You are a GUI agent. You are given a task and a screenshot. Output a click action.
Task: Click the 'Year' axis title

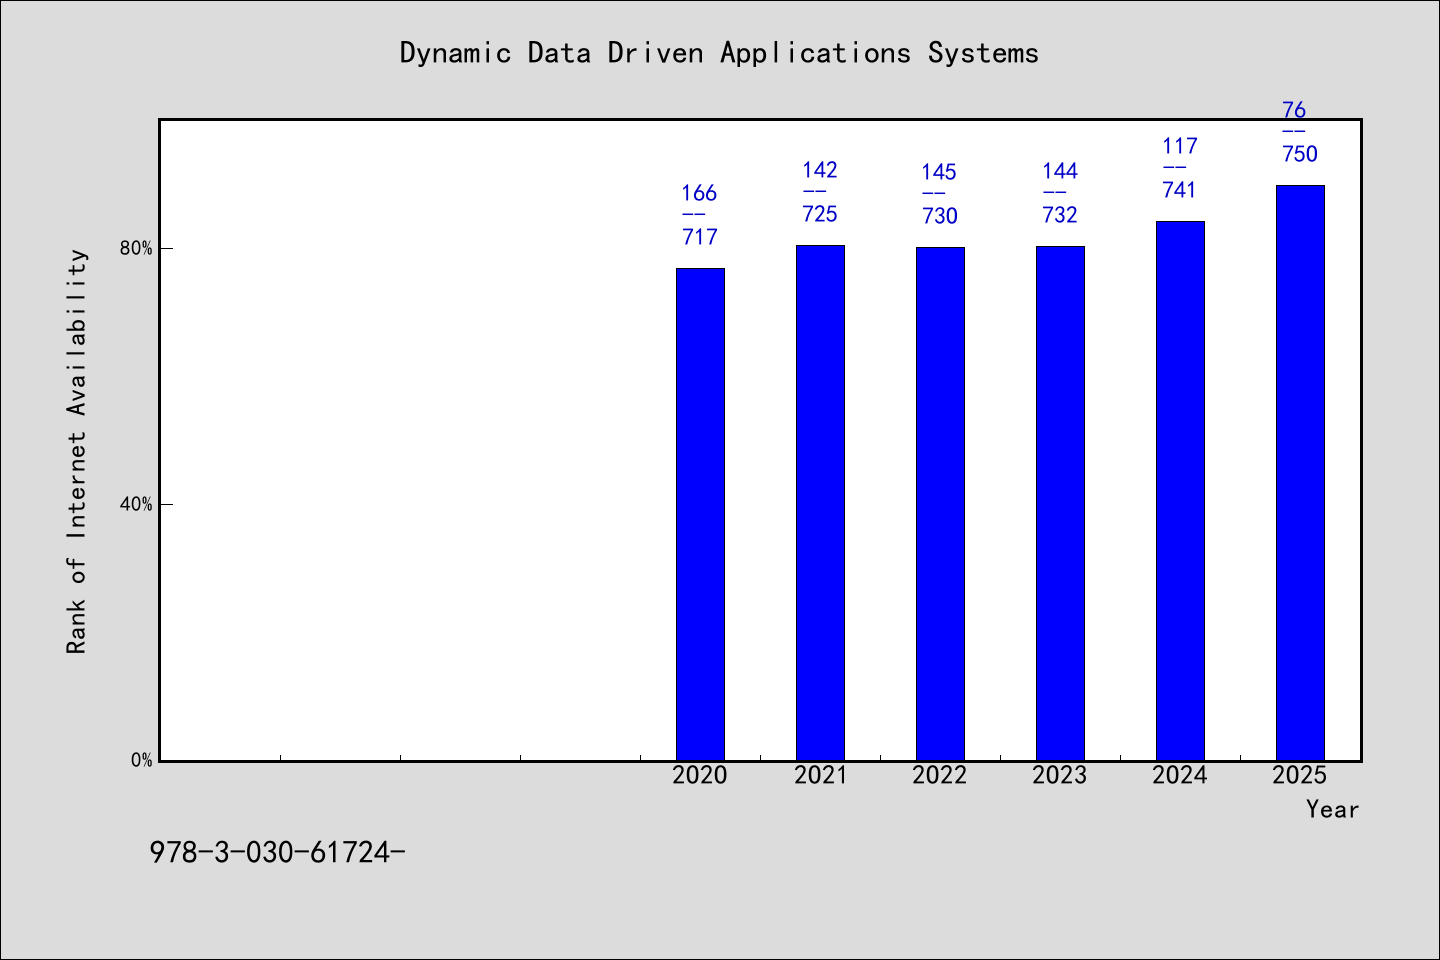tap(1332, 809)
